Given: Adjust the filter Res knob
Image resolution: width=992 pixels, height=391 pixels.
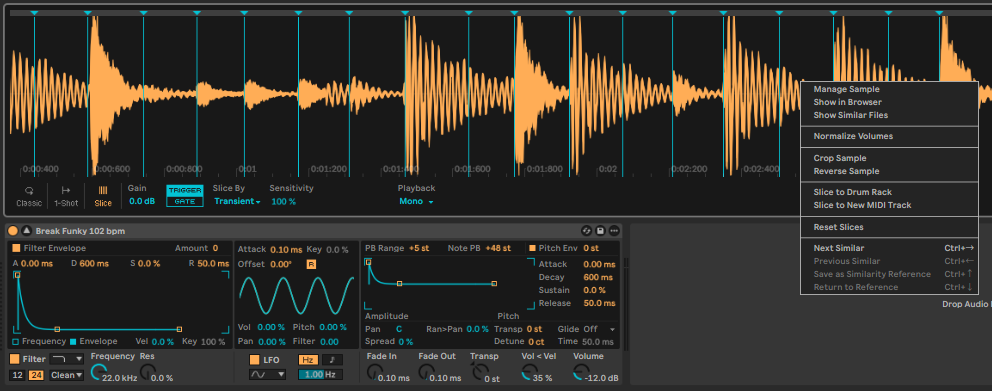Looking at the screenshot, I should (x=147, y=373).
